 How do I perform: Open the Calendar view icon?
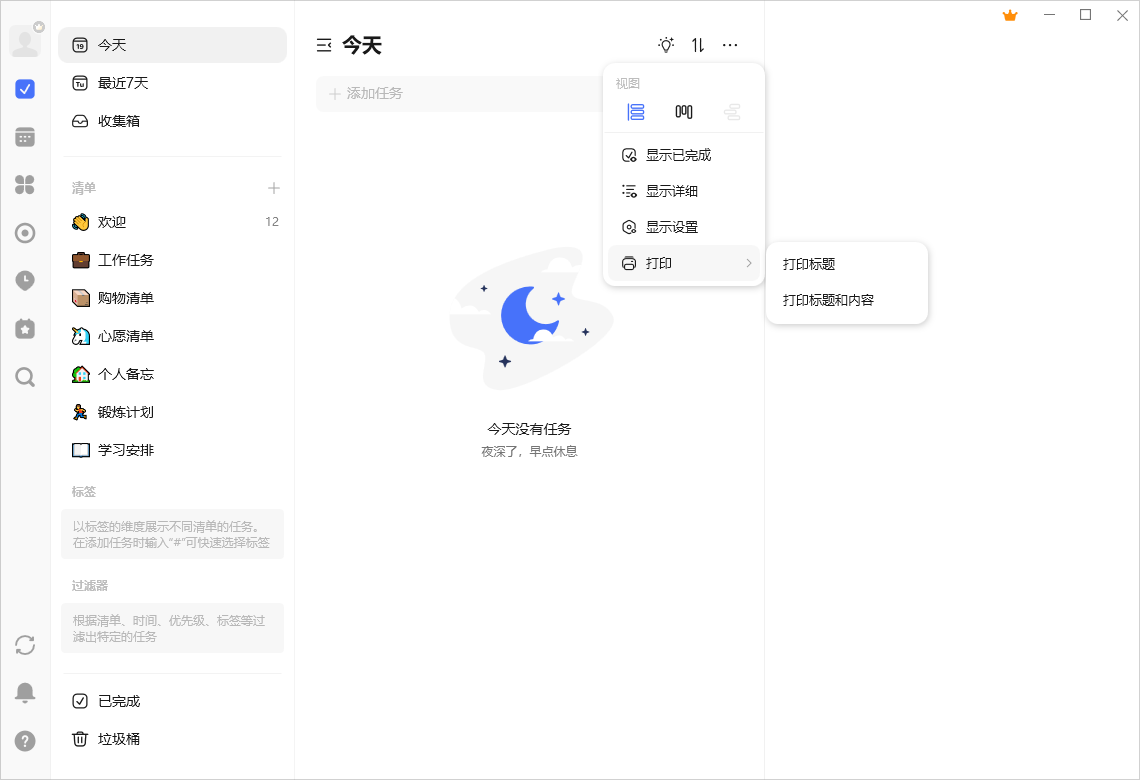pyautogui.click(x=25, y=137)
